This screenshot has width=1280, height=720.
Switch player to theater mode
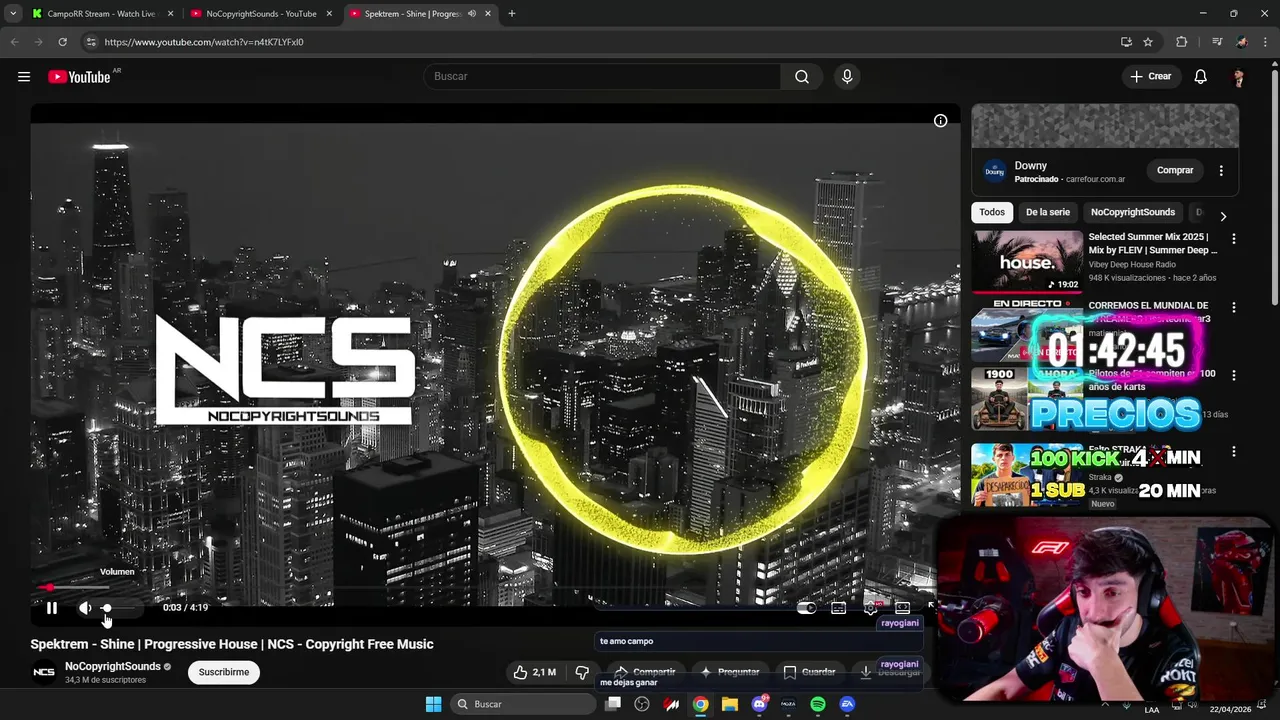[x=902, y=608]
